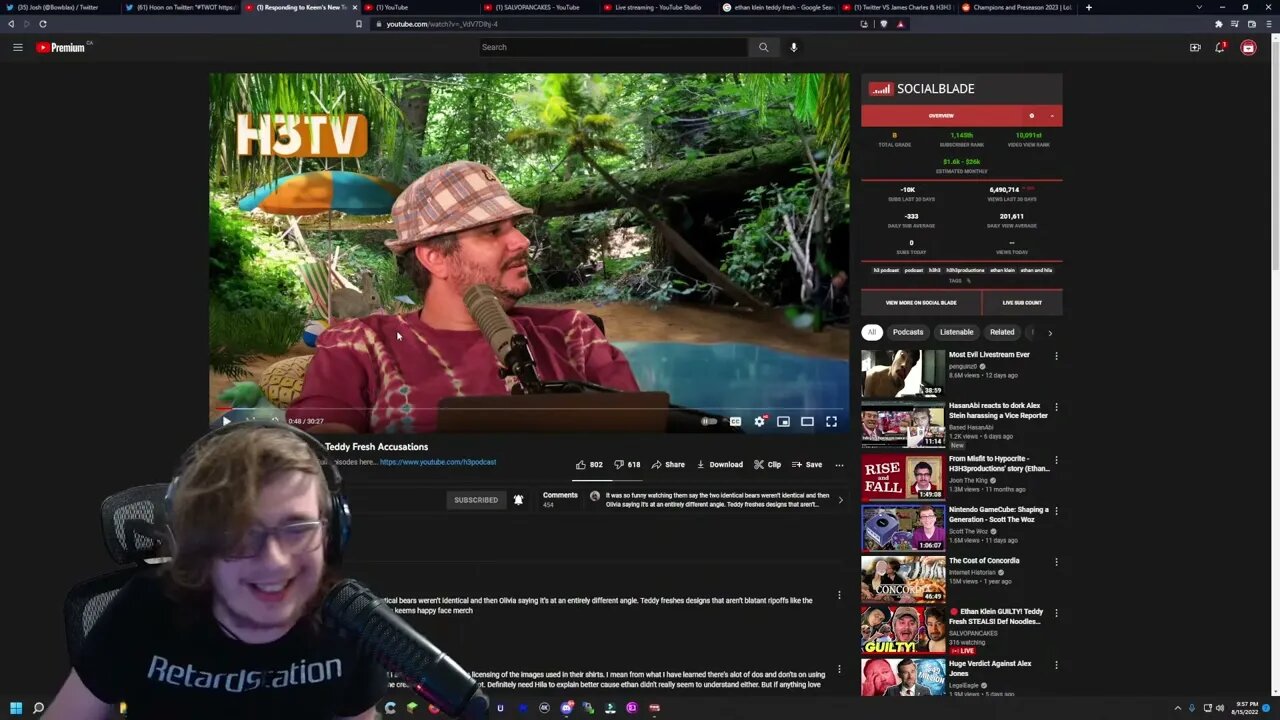Screen dimensions: 1280x720
Task: Open the Windows Start menu
Action: tap(15, 708)
